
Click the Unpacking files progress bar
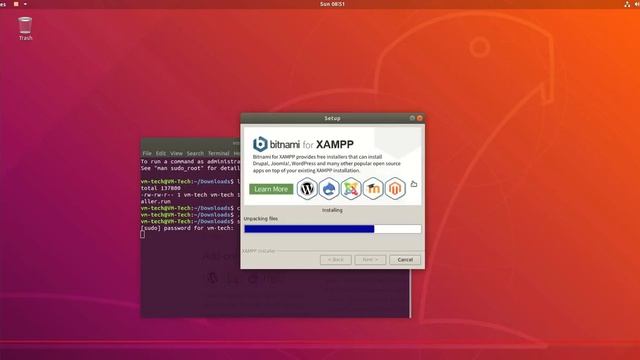tap(333, 229)
